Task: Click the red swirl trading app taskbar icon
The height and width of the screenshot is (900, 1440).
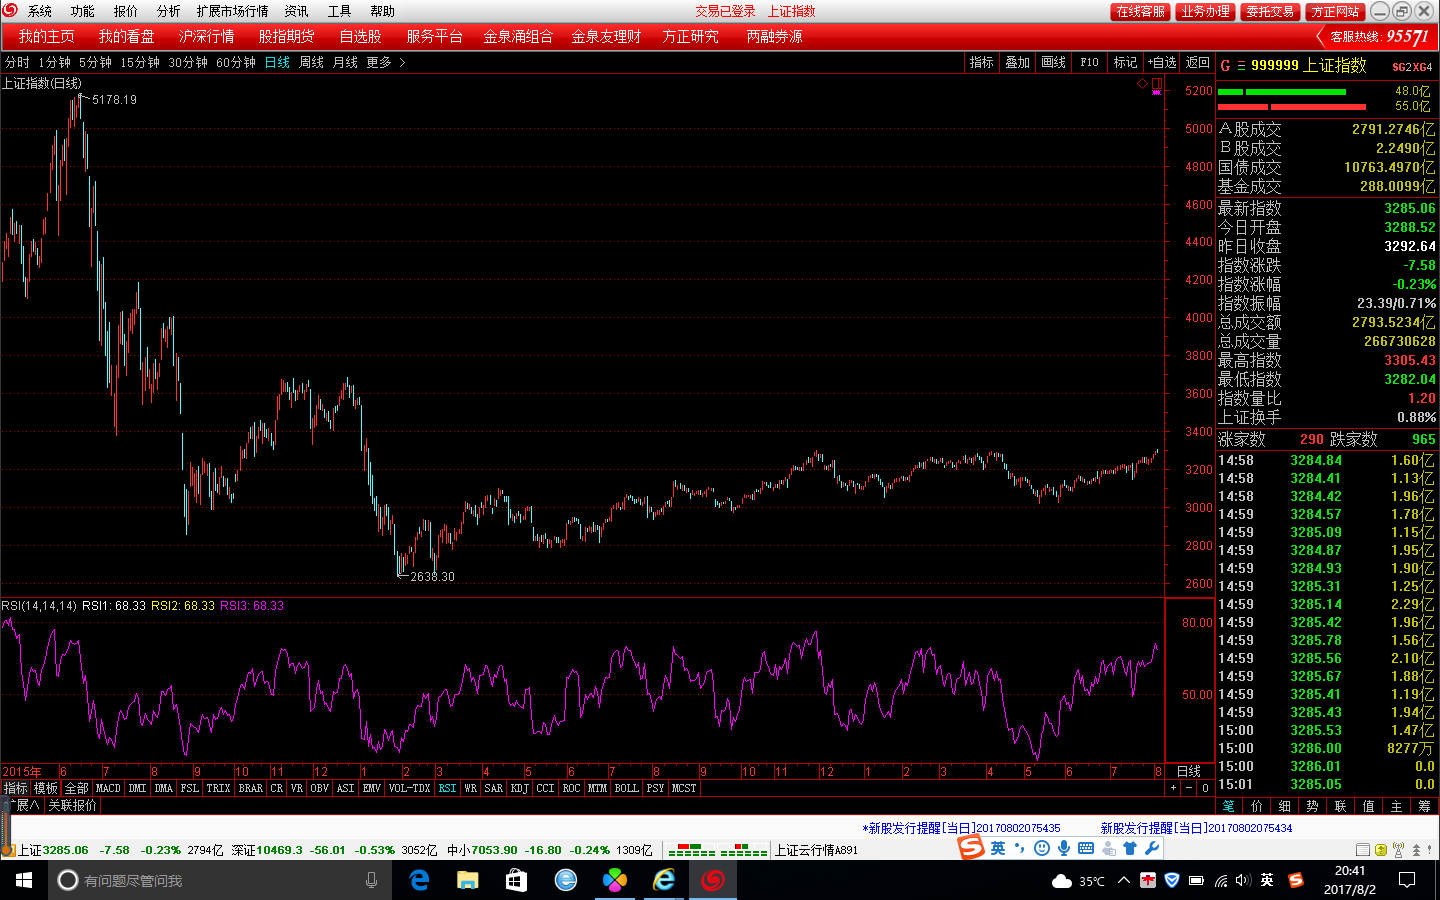Action: (x=712, y=880)
